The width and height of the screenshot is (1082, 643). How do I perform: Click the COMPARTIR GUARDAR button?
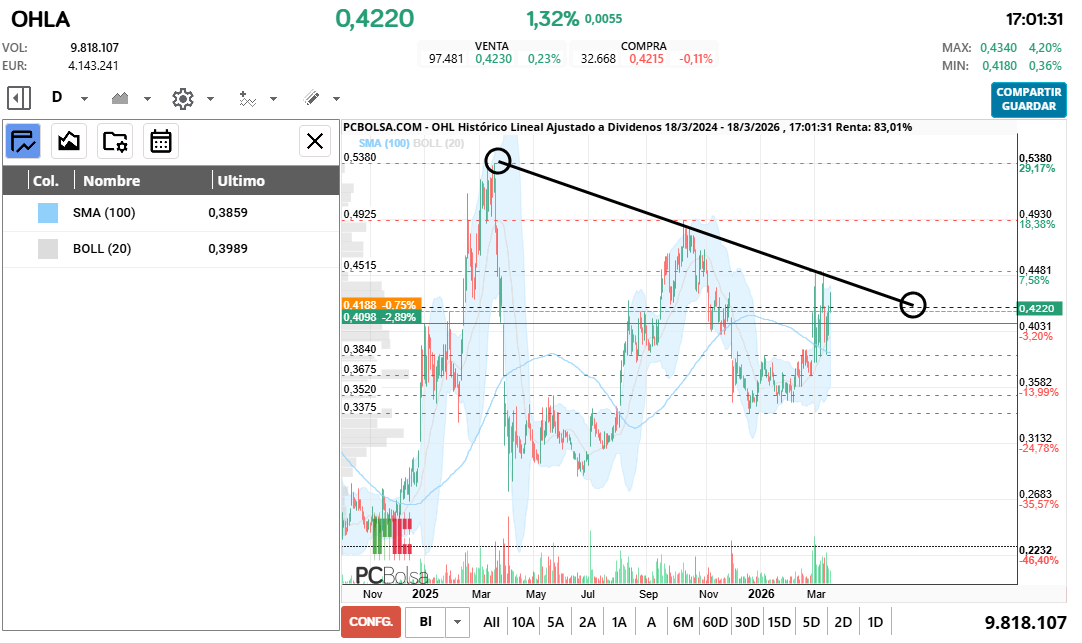coord(1029,99)
